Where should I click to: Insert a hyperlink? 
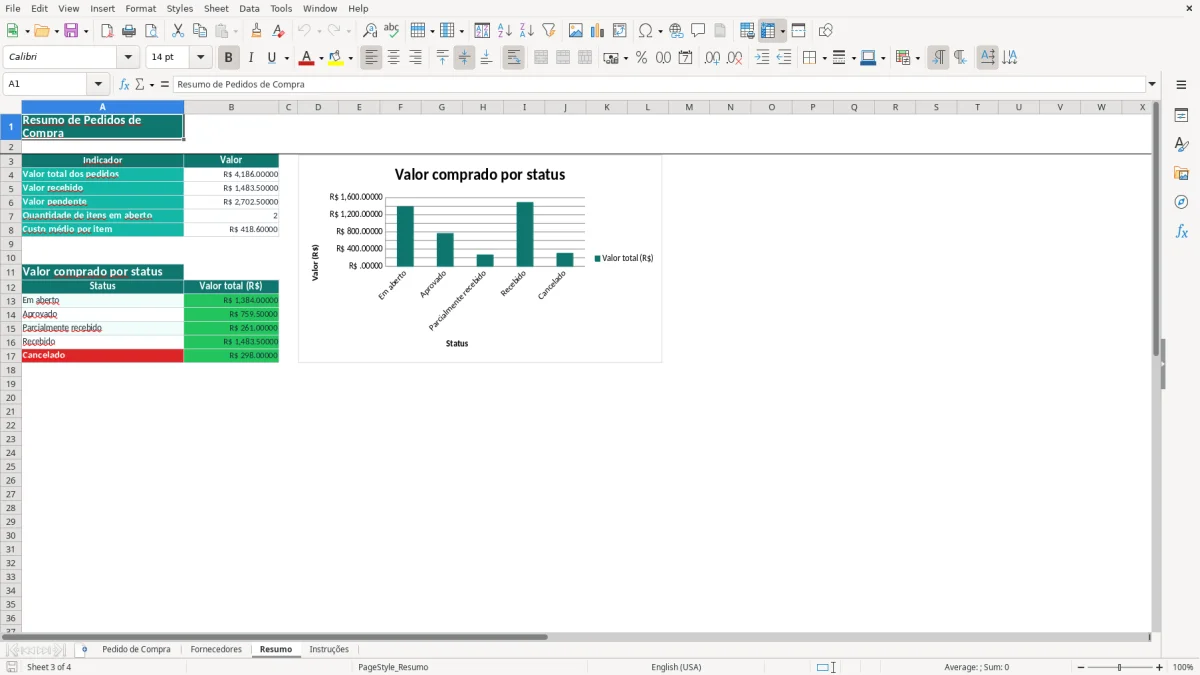(676, 31)
